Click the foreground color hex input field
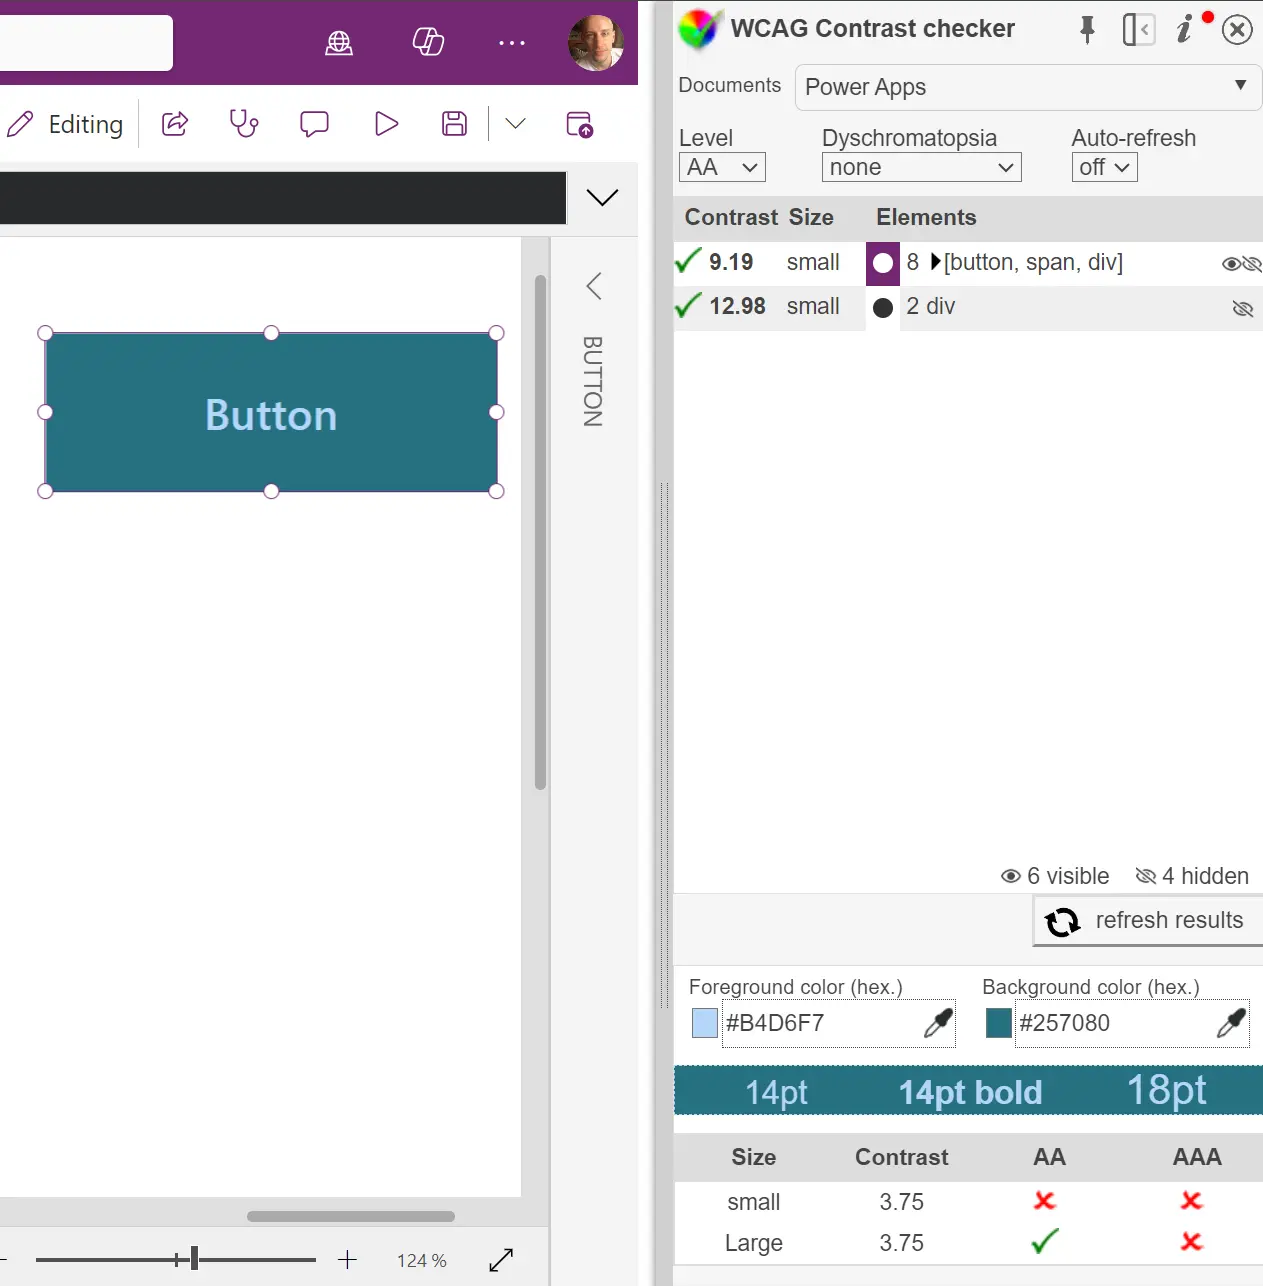Viewport: 1263px width, 1286px height. pos(820,1023)
